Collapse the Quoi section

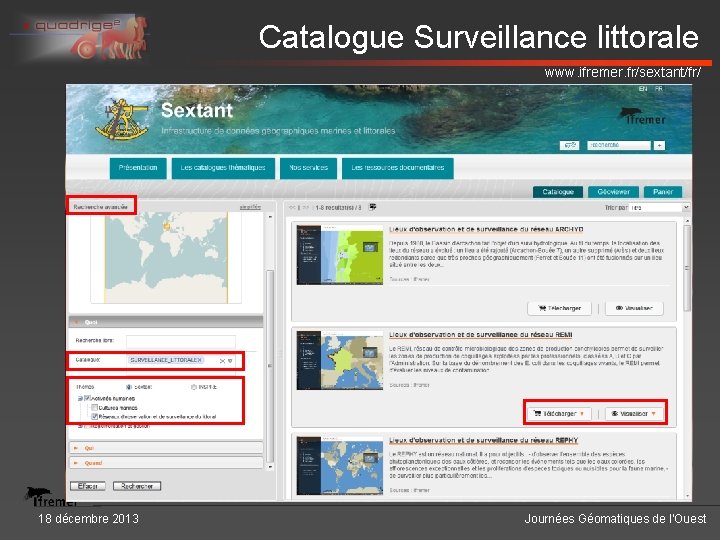166,322
